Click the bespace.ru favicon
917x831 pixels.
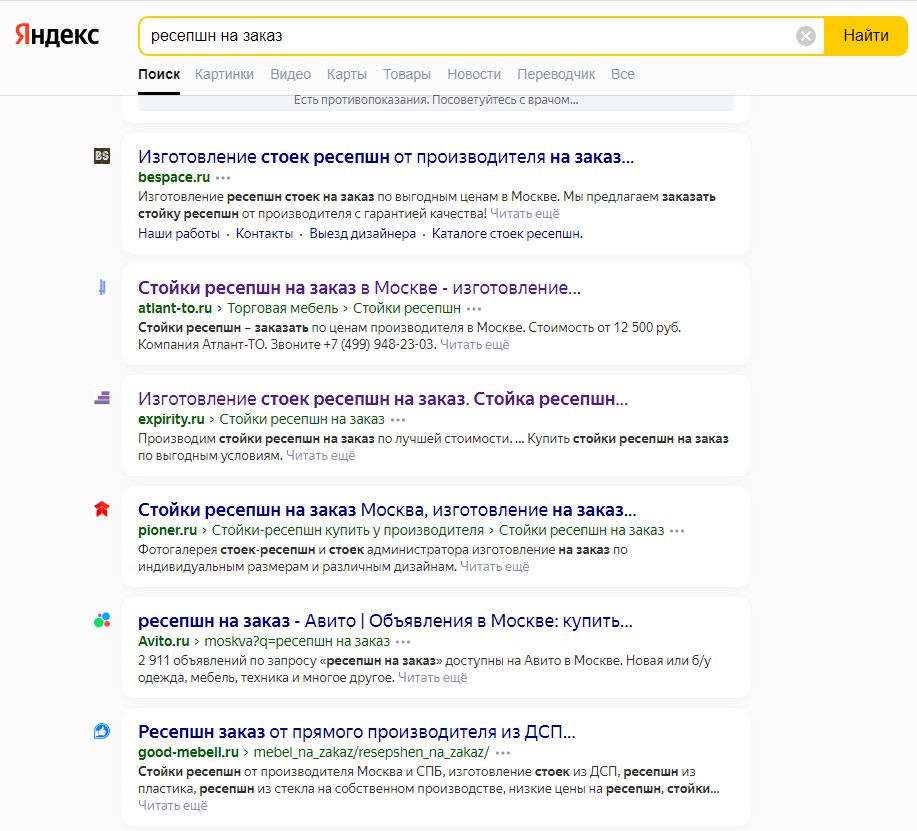pos(102,156)
